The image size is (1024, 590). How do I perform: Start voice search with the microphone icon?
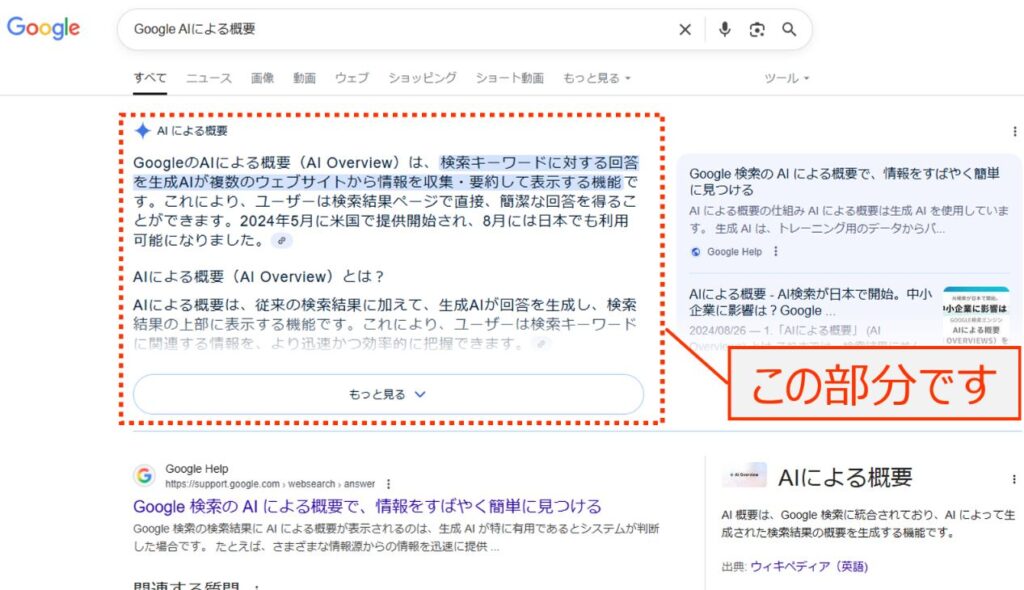724,29
